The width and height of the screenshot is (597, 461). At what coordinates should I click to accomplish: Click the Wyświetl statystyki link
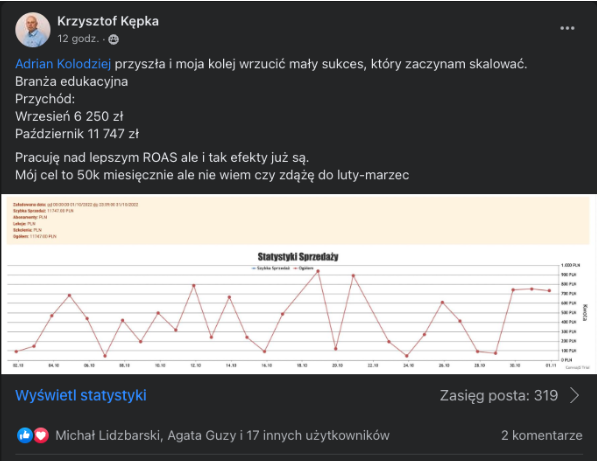coord(81,396)
